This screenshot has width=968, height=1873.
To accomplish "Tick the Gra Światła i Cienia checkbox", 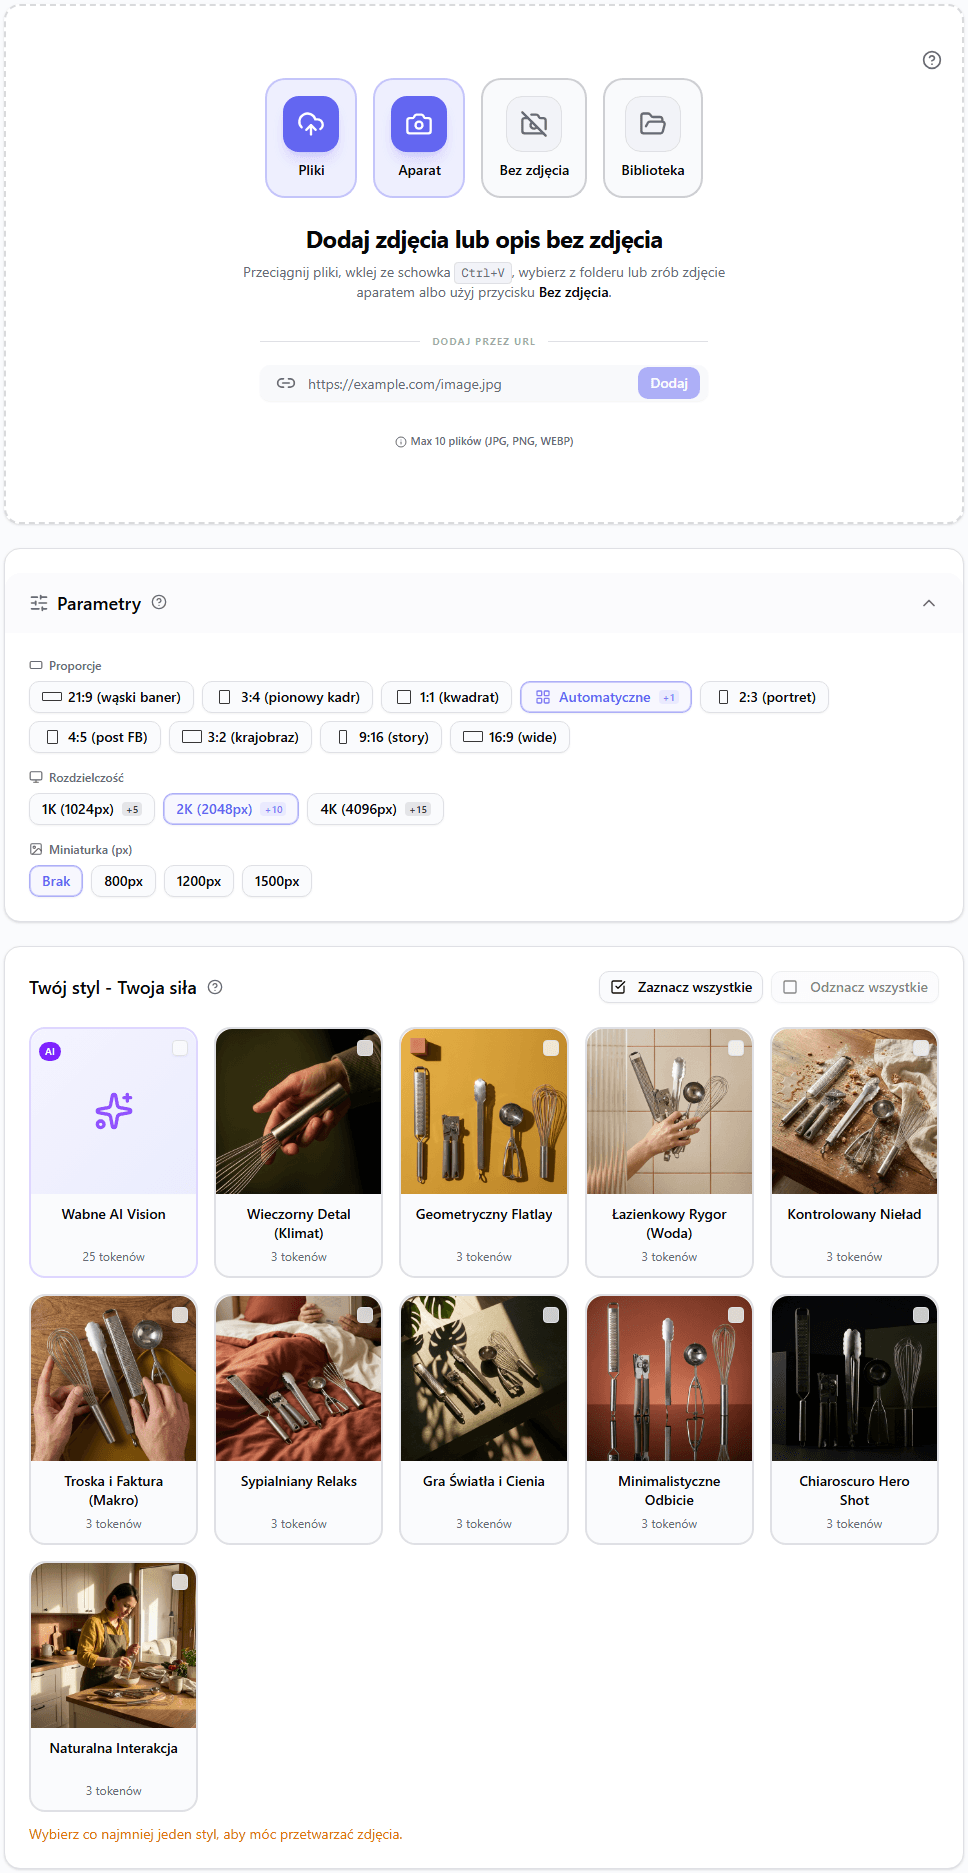I will [551, 1315].
